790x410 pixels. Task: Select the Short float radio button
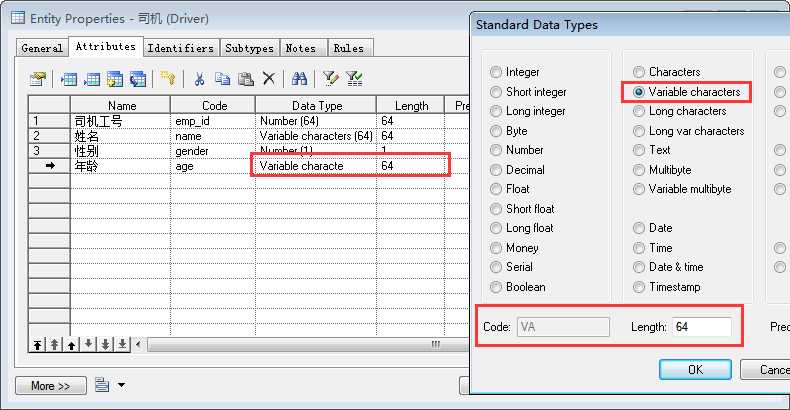tap(496, 209)
